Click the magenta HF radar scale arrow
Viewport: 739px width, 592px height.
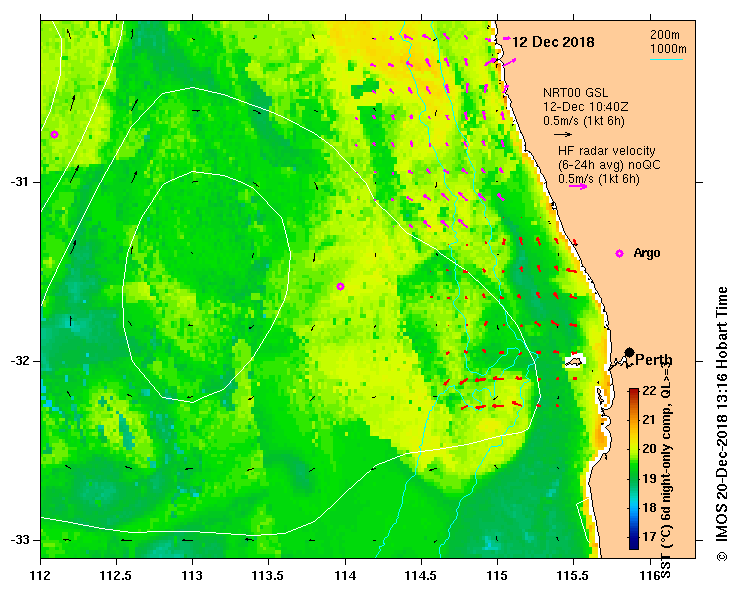pos(578,186)
